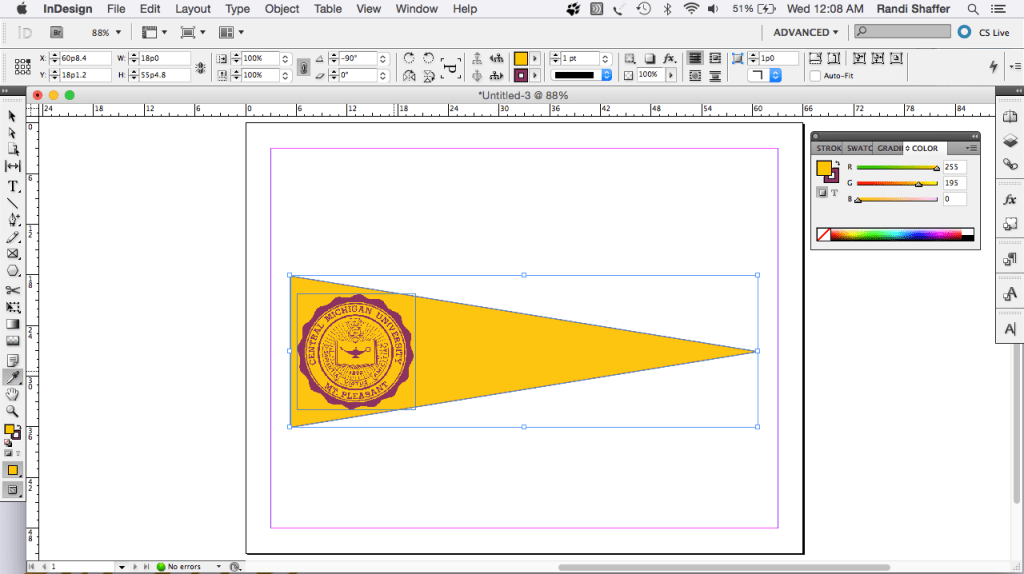This screenshot has width=1024, height=574.
Task: Toggle no text wrap icon
Action: coord(695,58)
